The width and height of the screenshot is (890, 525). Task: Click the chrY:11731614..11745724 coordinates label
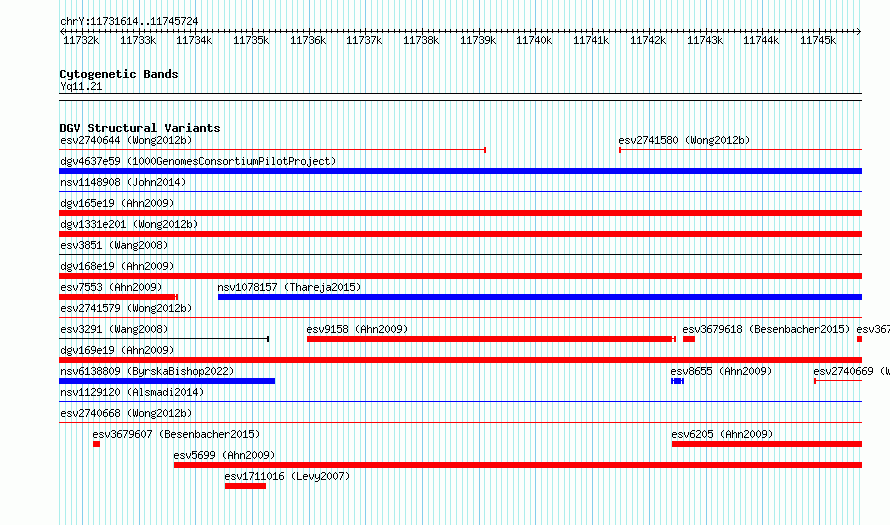pyautogui.click(x=129, y=22)
